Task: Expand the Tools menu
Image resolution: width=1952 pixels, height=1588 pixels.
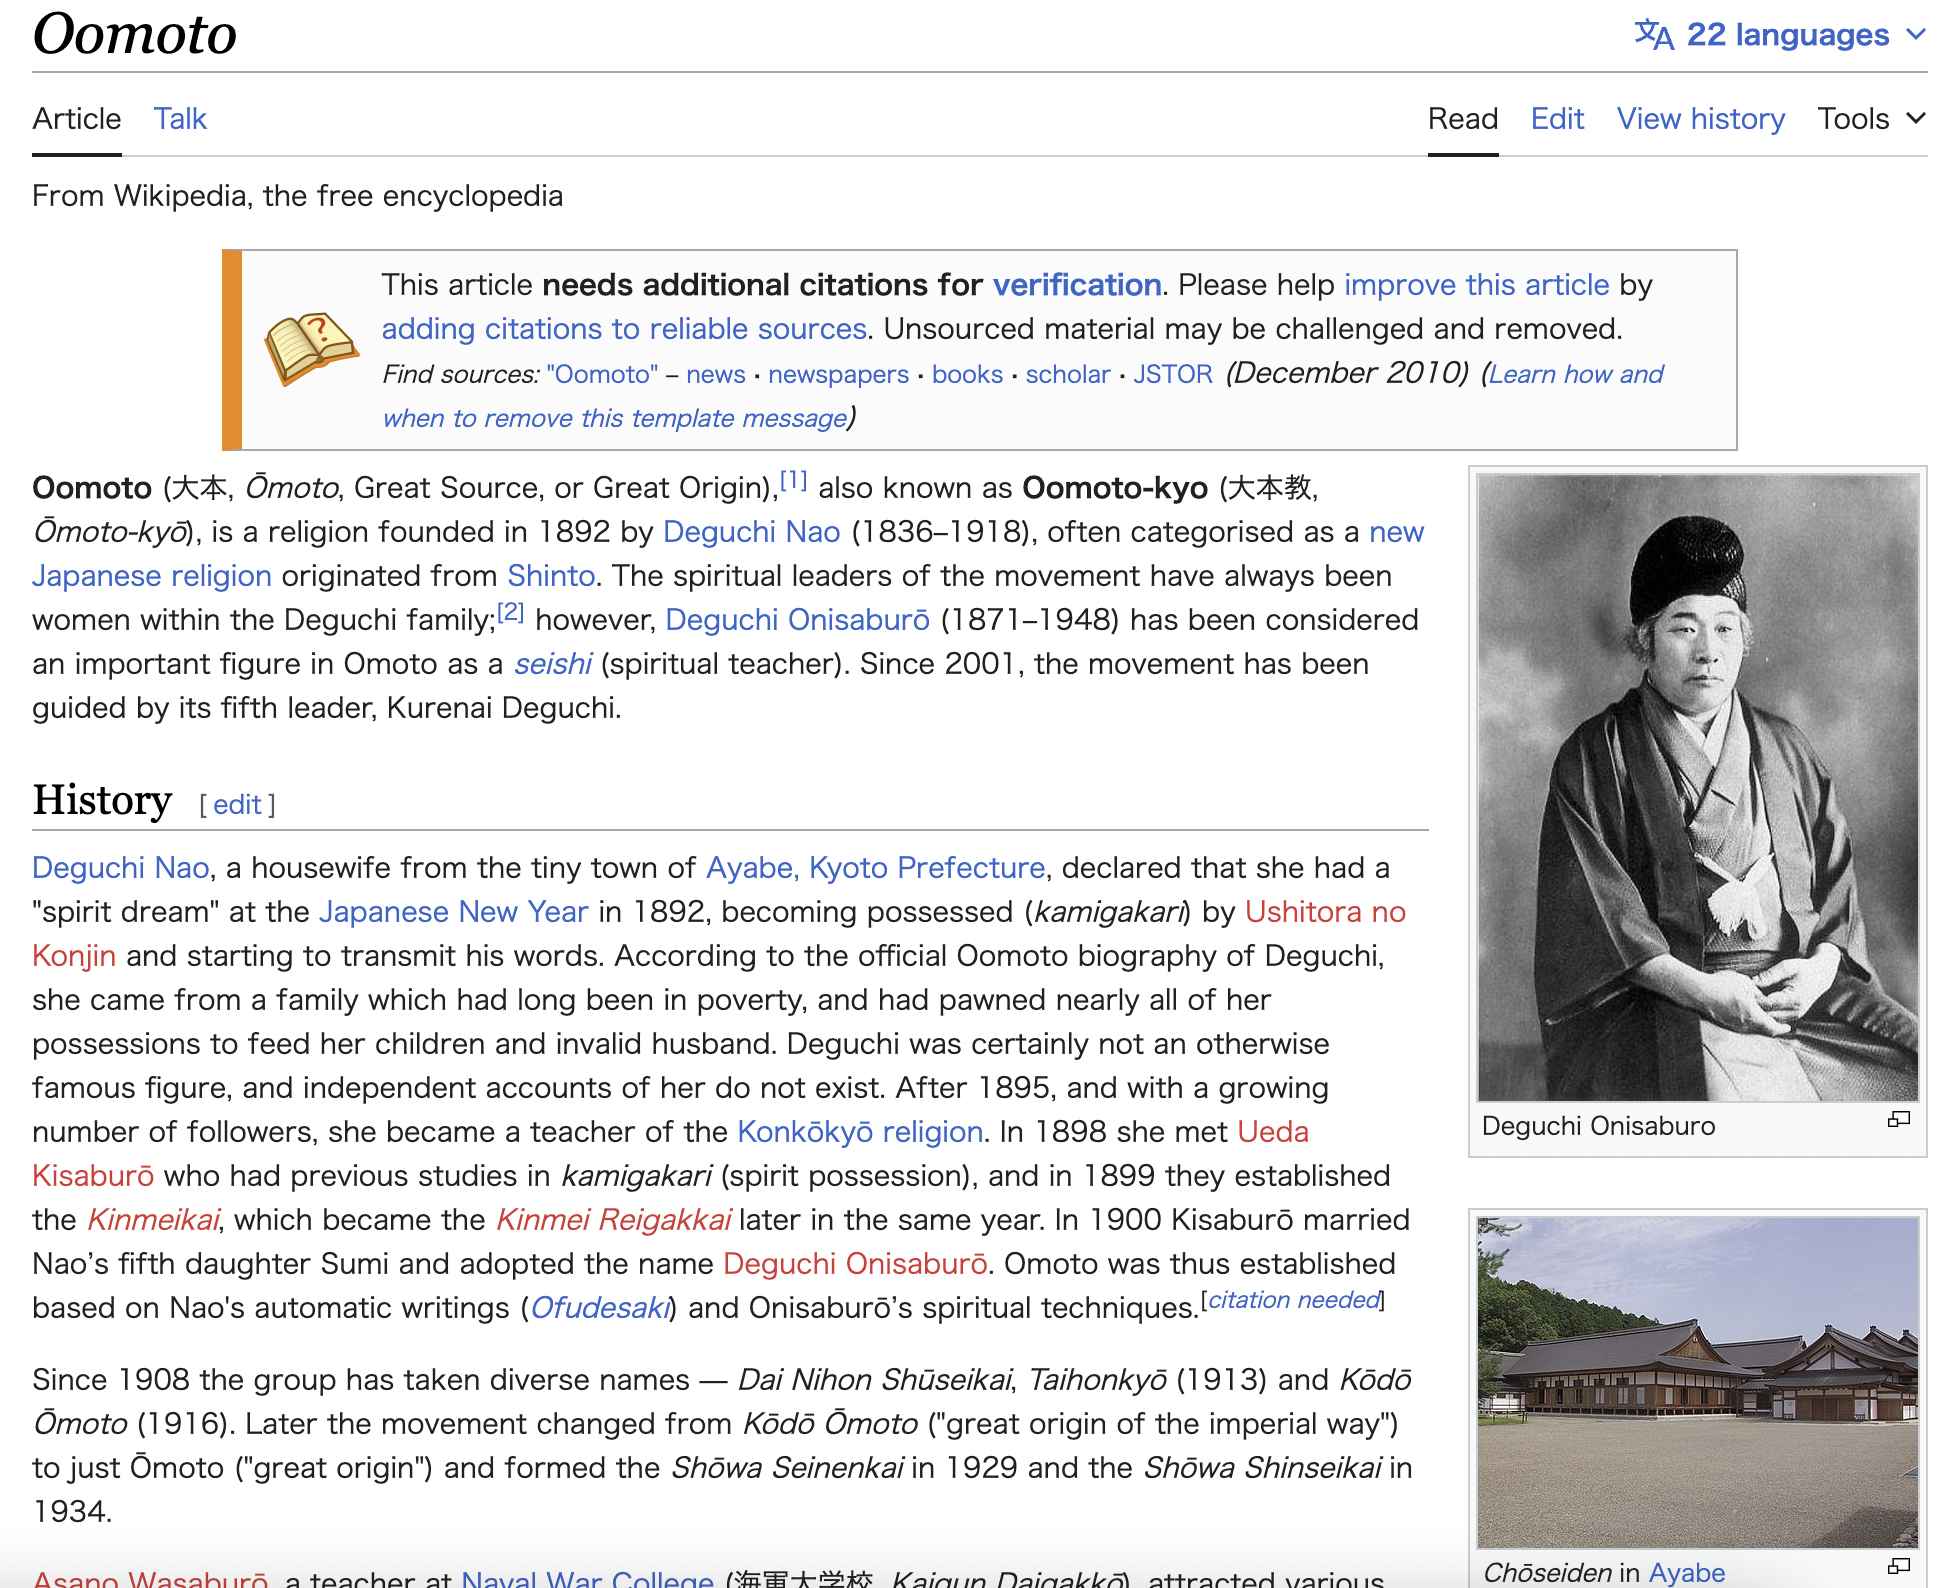Action: (x=1871, y=119)
